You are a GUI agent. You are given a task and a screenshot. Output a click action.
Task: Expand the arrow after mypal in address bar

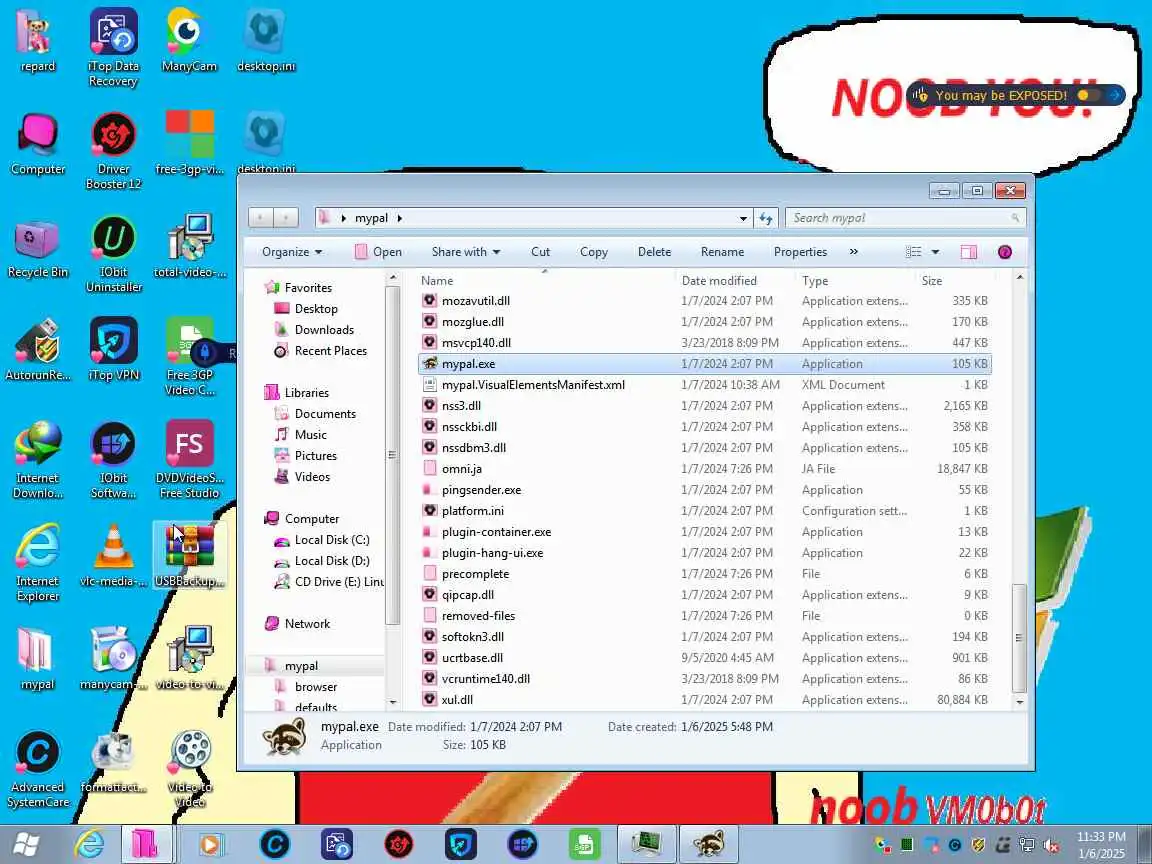(x=400, y=218)
